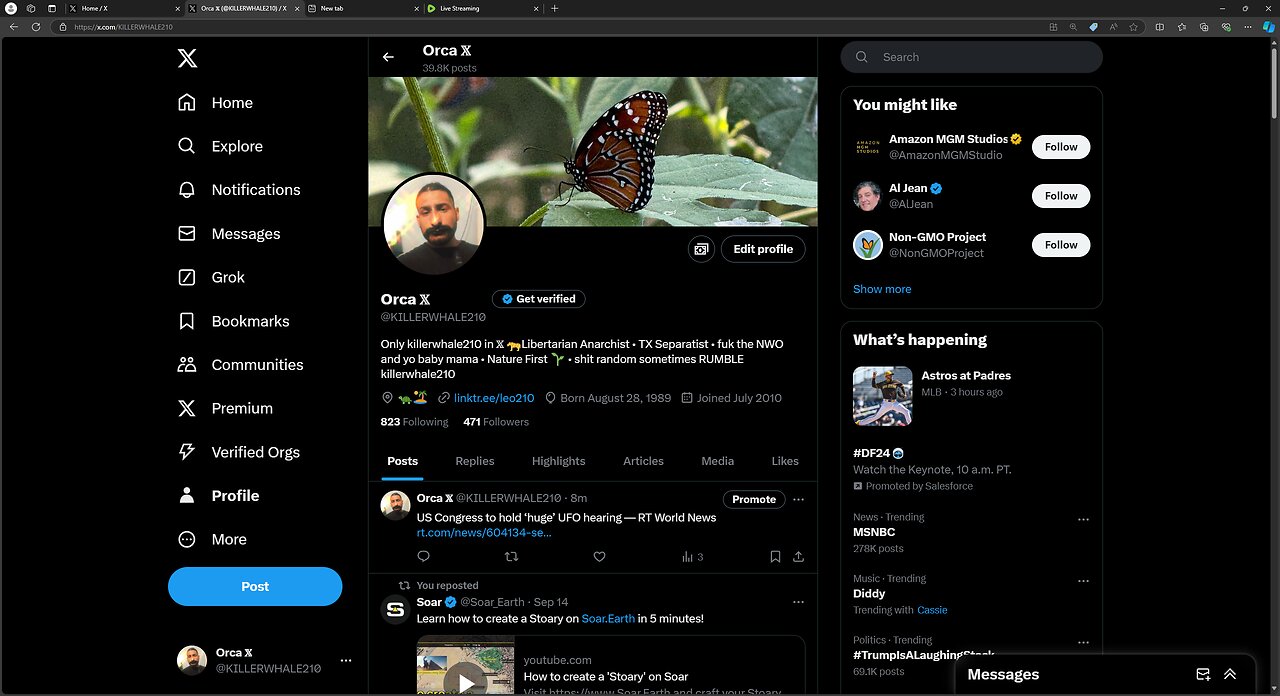View analytics icon on UFO hearing post
The height and width of the screenshot is (696, 1280).
point(687,557)
